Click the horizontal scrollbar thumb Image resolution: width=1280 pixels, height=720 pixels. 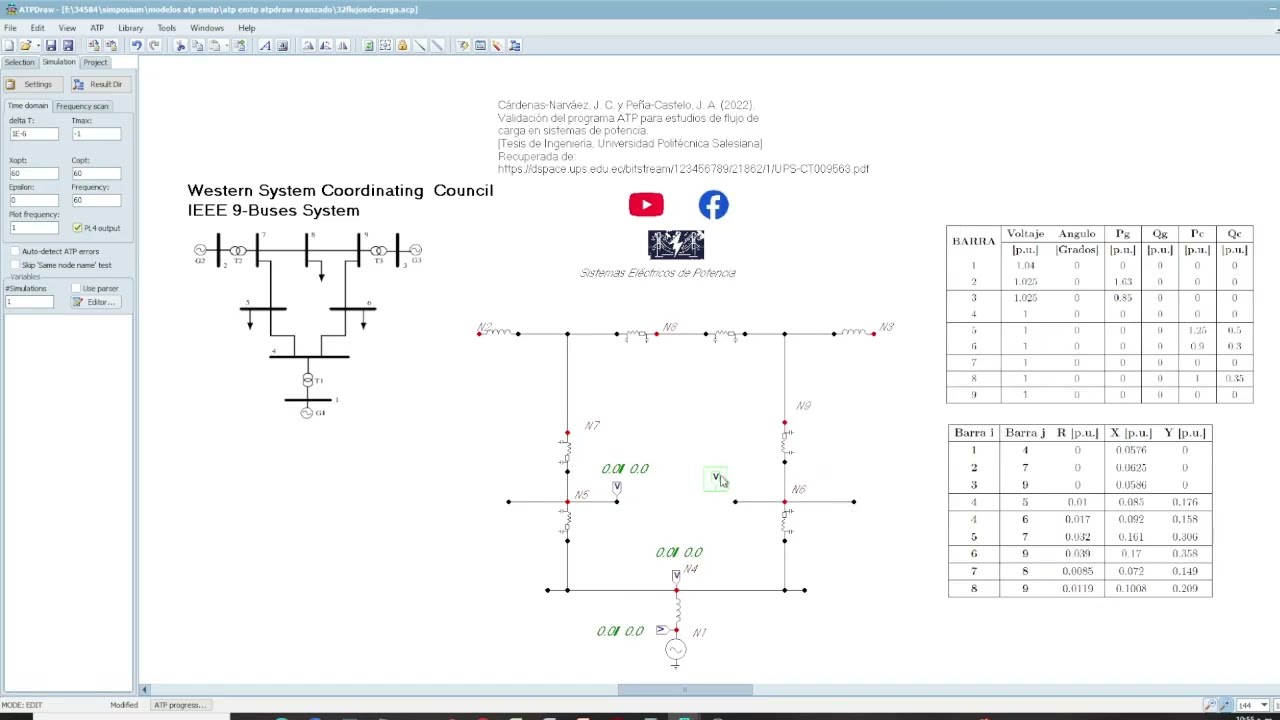[685, 689]
